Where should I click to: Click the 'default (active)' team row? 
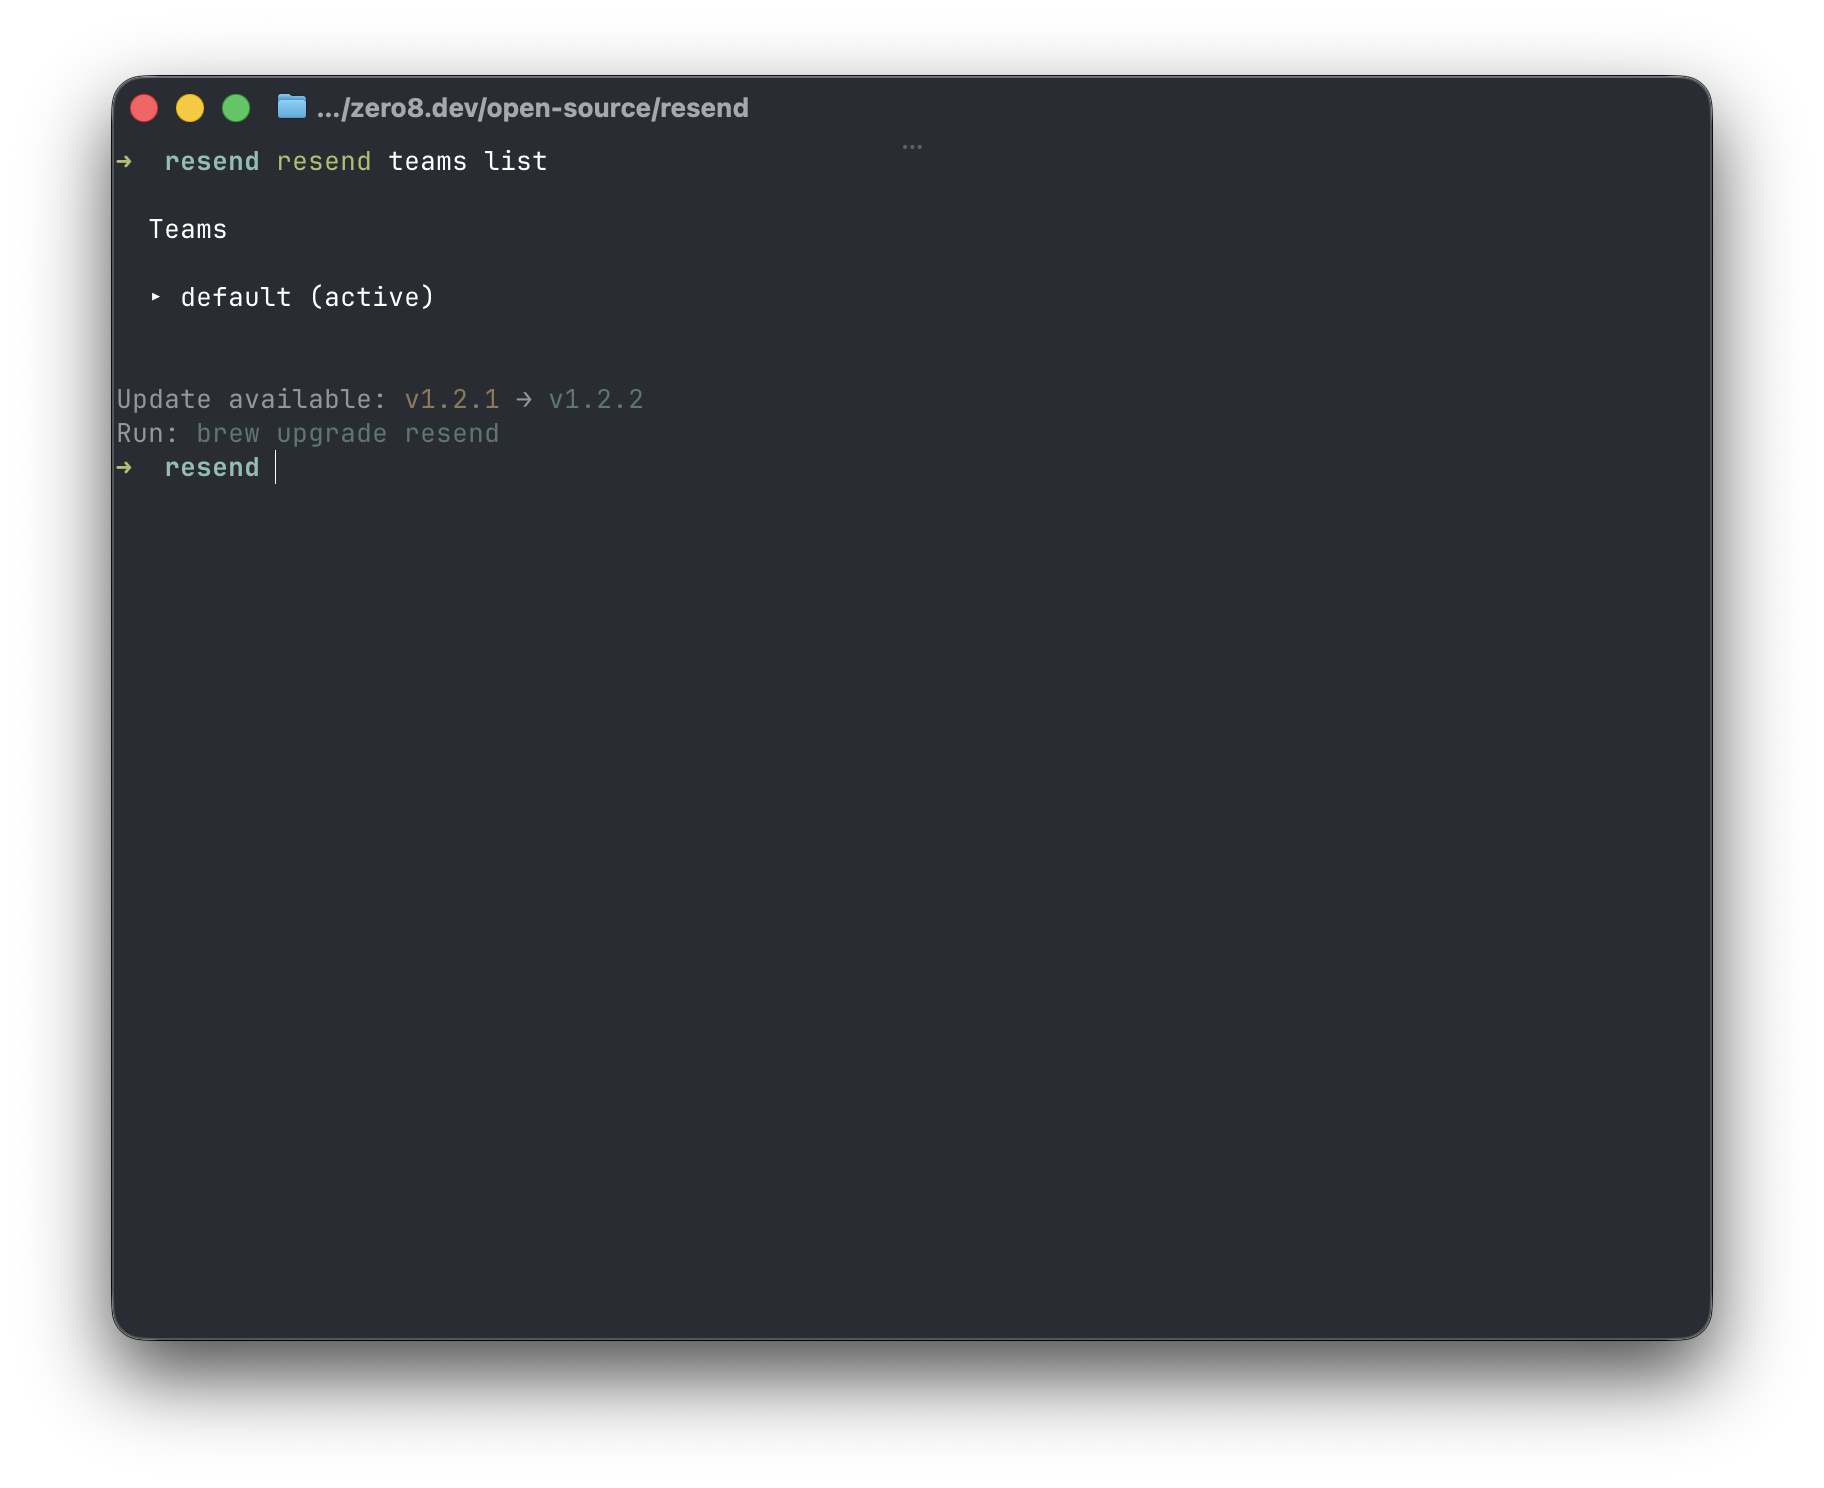[x=307, y=297]
